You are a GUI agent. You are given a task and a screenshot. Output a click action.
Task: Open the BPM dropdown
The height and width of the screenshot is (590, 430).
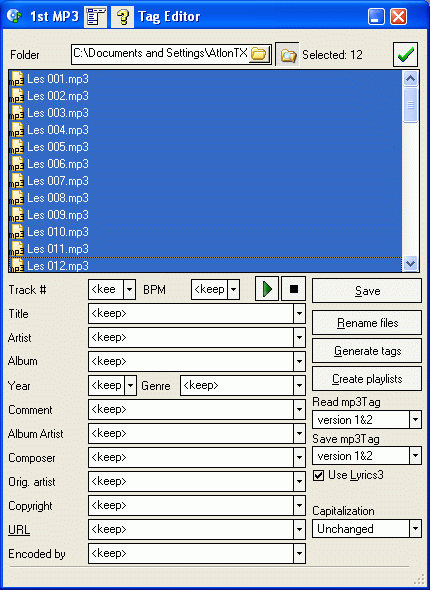pos(233,289)
